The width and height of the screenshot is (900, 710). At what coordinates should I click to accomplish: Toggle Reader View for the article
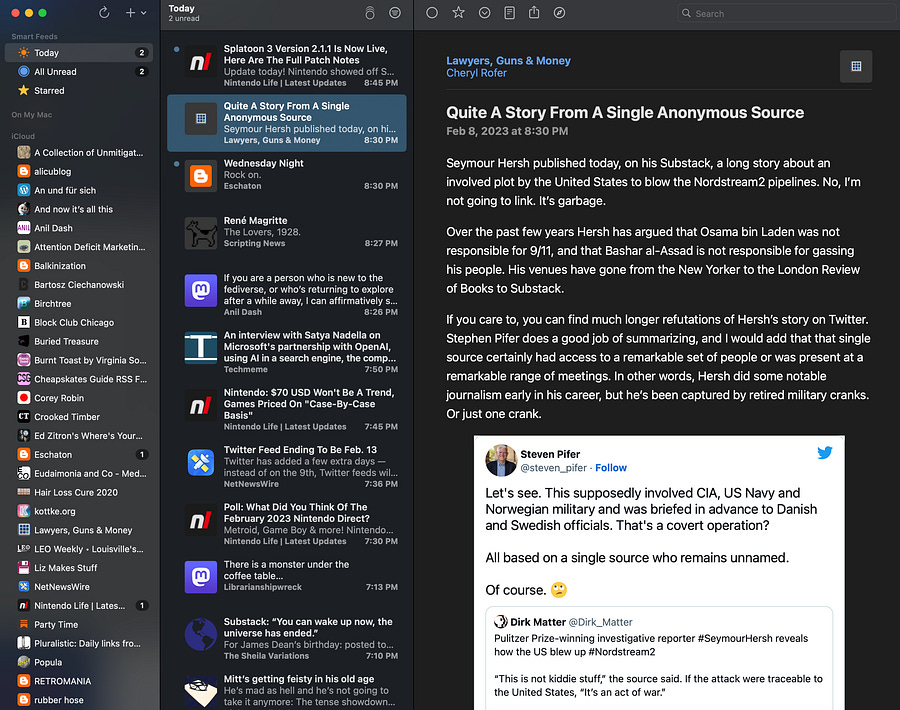point(509,13)
